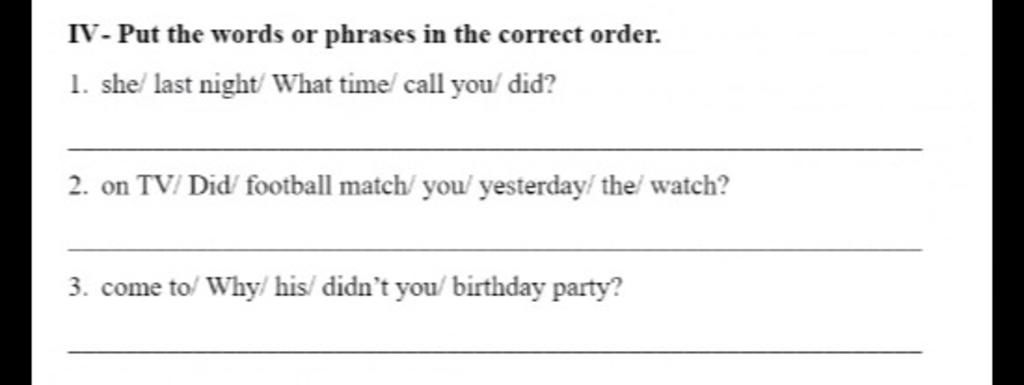
Task: Click the answer line under question 2
Action: click(495, 250)
